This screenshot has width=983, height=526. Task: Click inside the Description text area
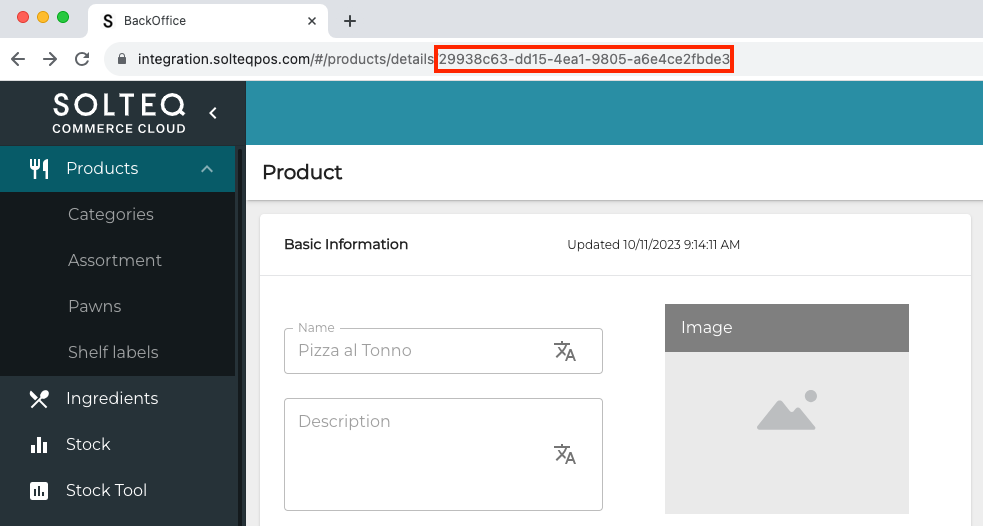point(420,460)
